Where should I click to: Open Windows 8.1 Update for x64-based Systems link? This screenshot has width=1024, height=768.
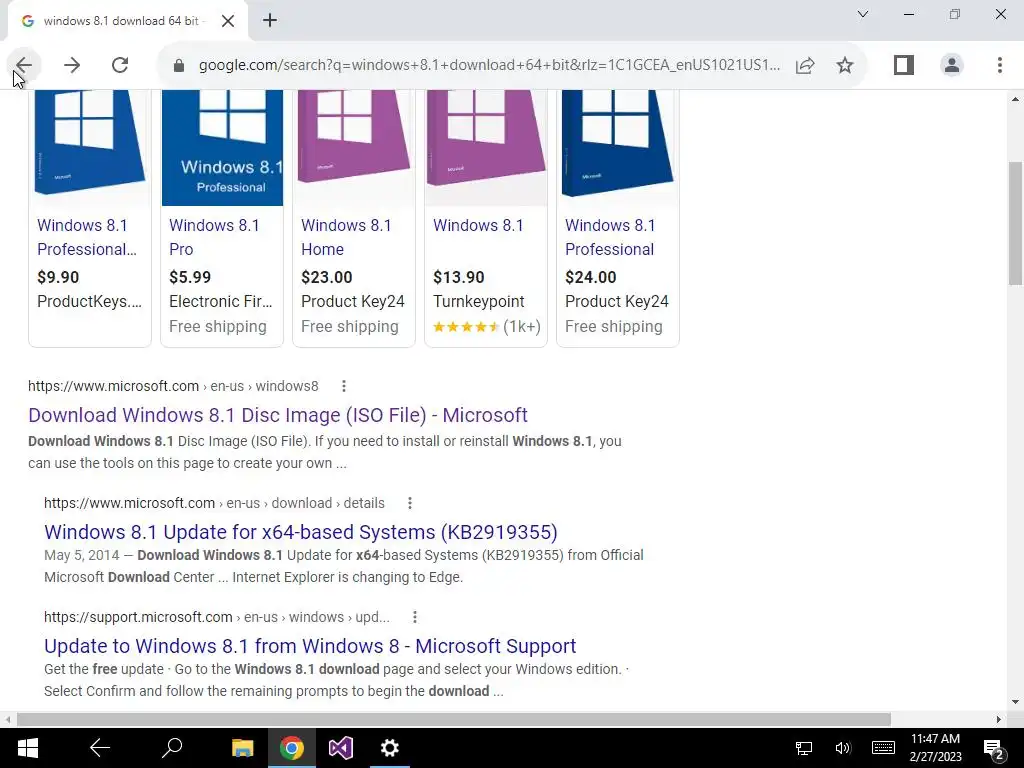[x=300, y=532]
